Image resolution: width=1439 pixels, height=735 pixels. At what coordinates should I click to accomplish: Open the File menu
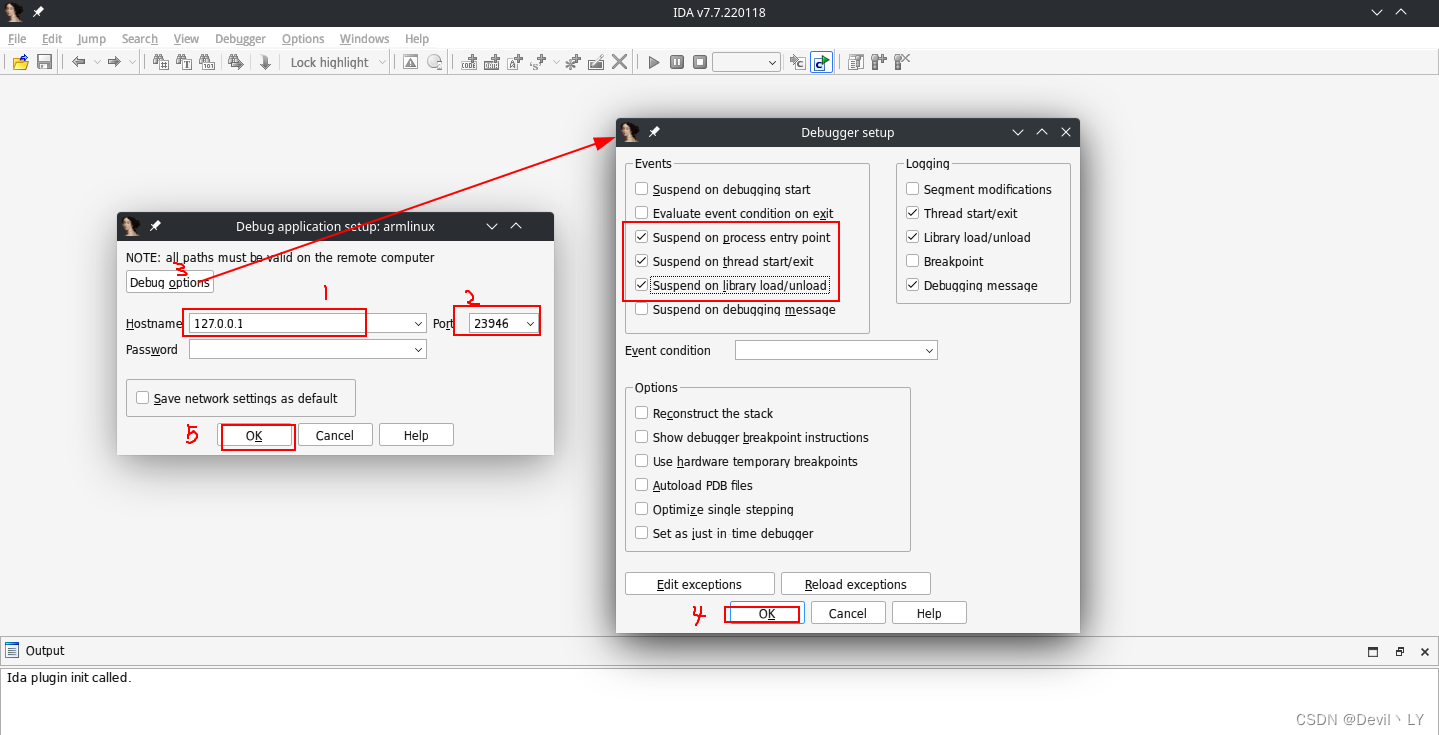(x=17, y=39)
